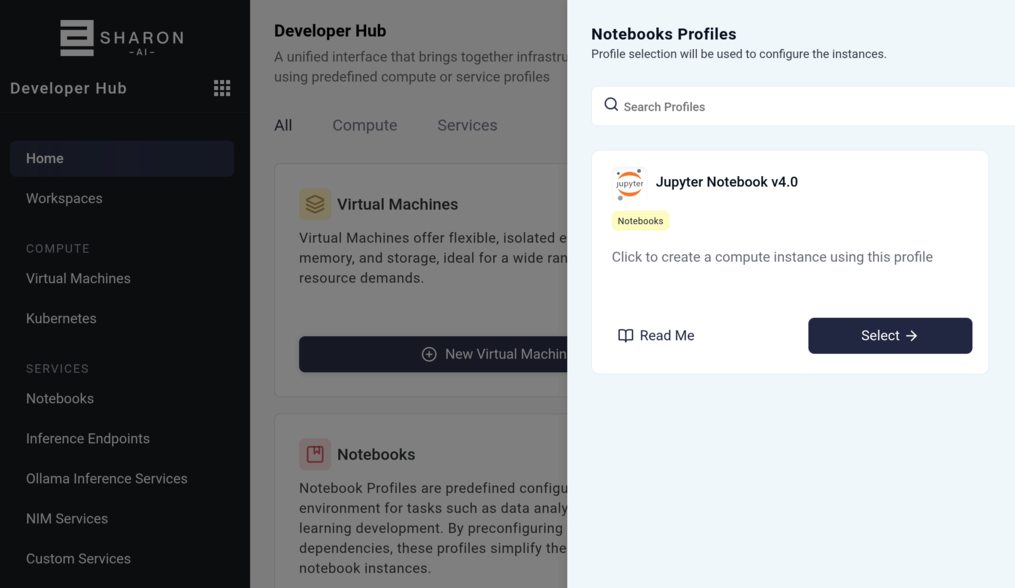Screen dimensions: 1015x588
Task: Open Notebooks in the sidebar
Action: 60,399
